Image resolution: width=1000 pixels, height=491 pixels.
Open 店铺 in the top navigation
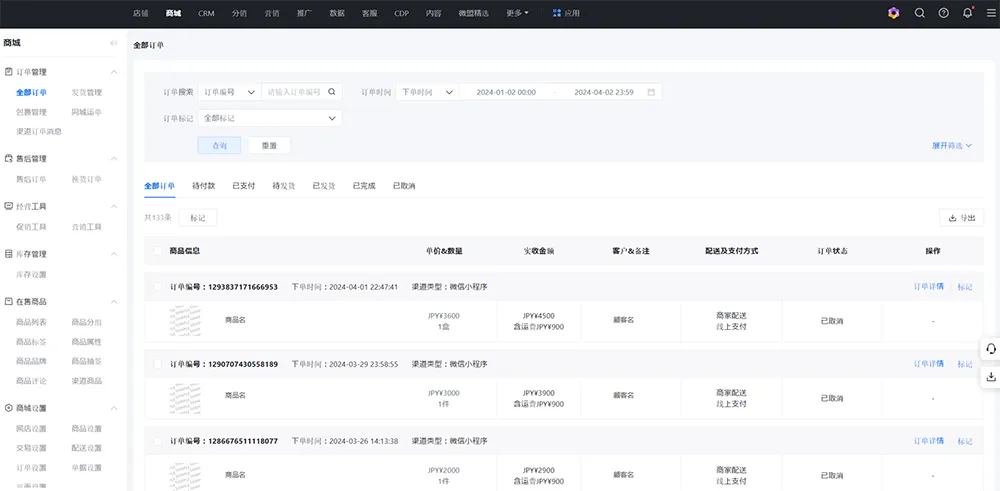point(140,13)
